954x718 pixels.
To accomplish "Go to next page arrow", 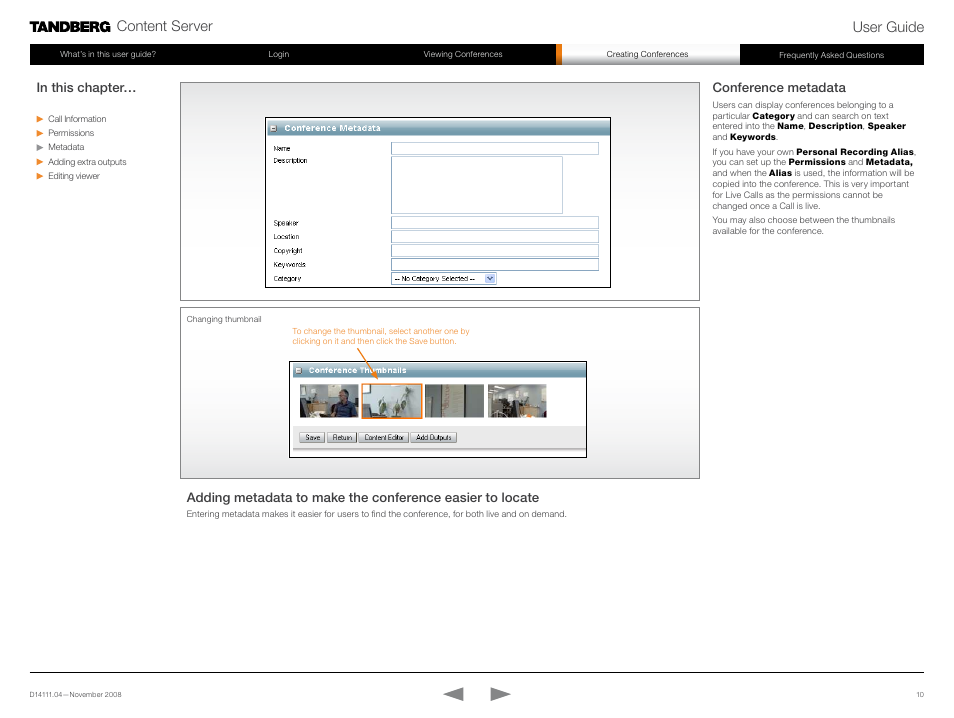I will point(500,694).
